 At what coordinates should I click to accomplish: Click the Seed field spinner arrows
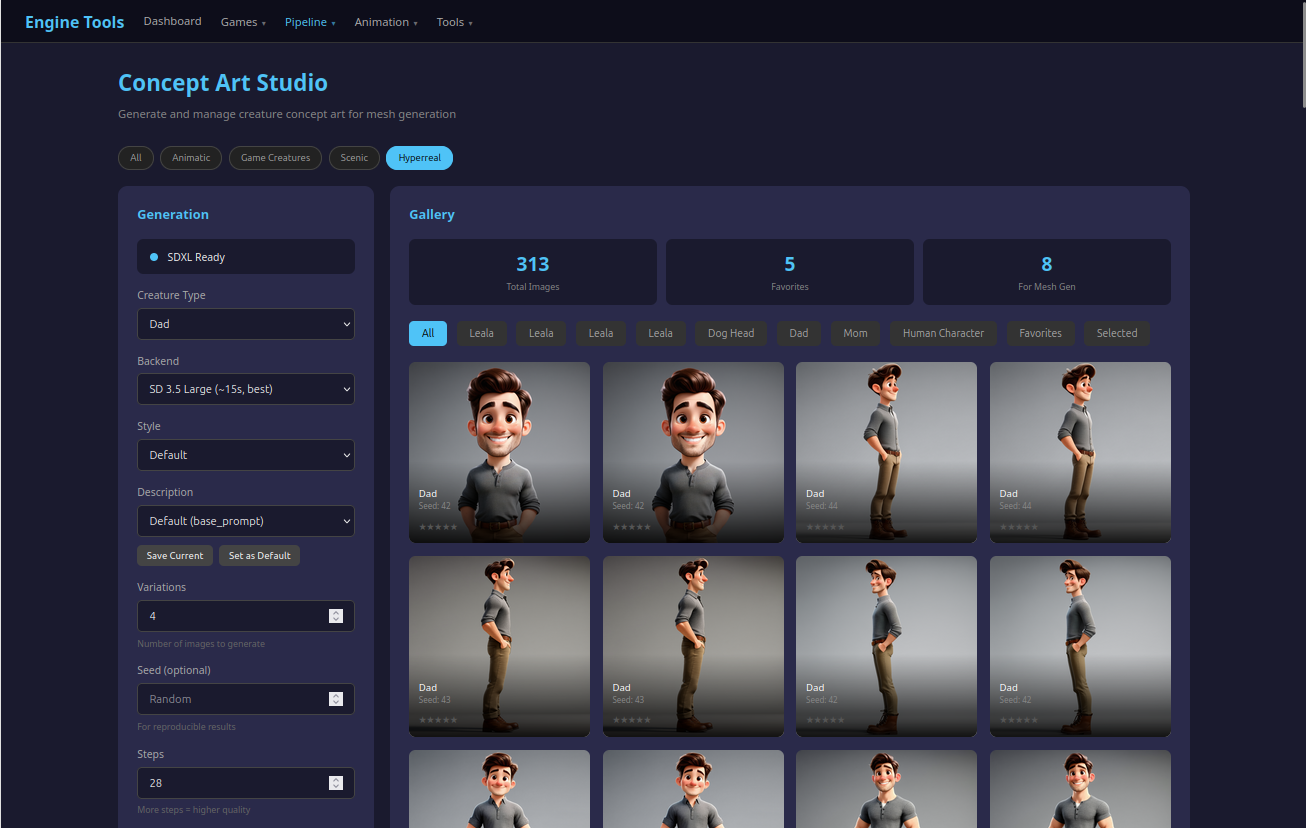[336, 699]
